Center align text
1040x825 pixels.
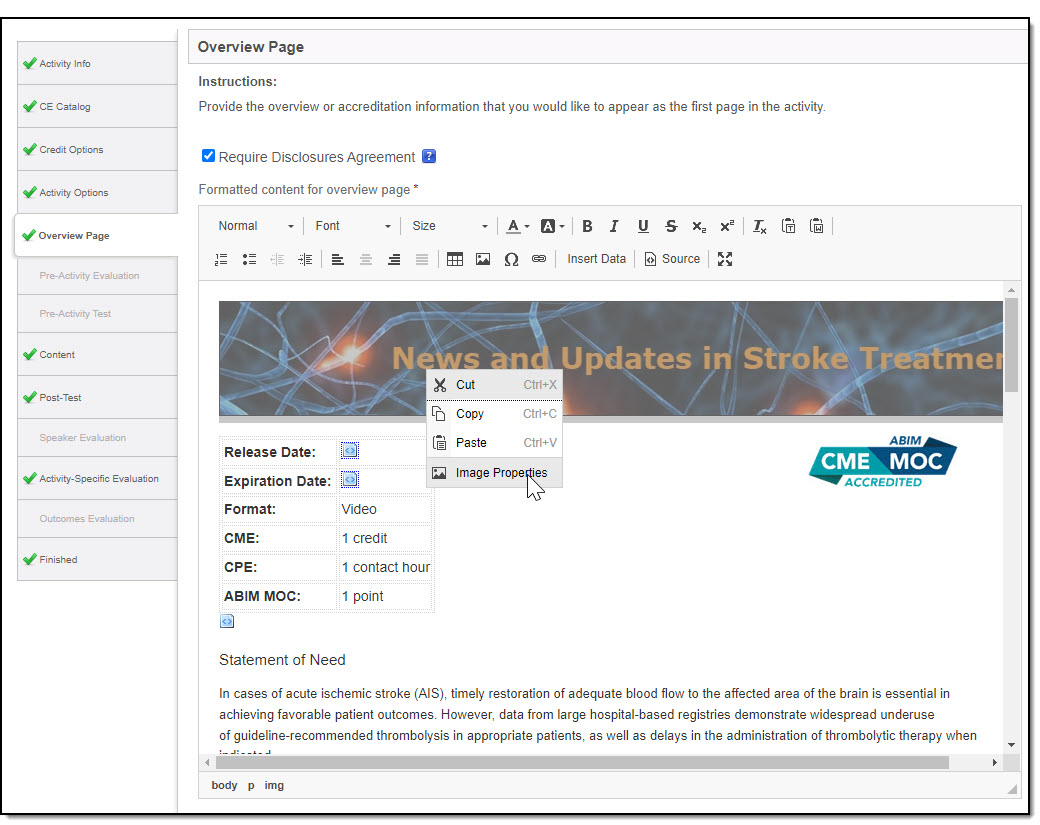point(365,259)
